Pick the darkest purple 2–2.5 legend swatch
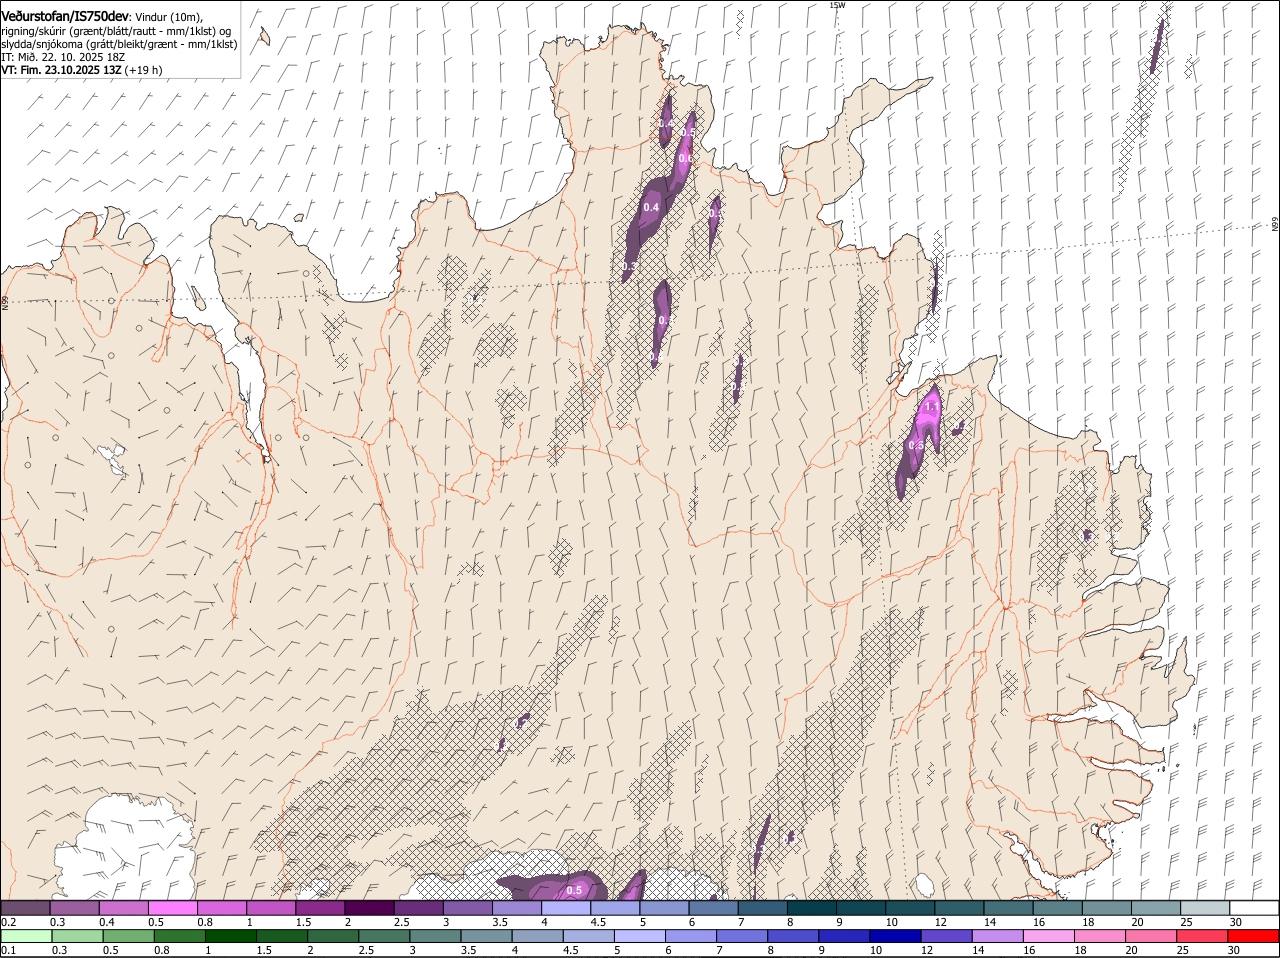Image resolution: width=1280 pixels, height=958 pixels. [369, 908]
